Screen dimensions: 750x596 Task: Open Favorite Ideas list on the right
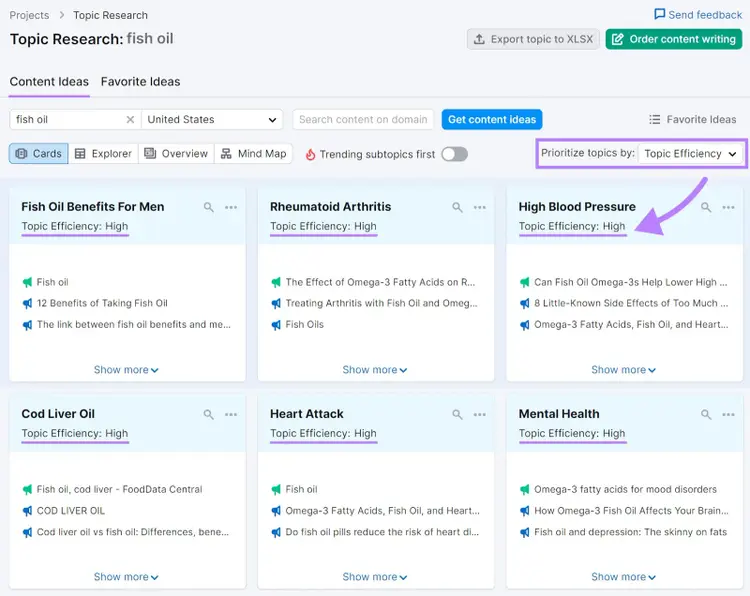point(692,120)
